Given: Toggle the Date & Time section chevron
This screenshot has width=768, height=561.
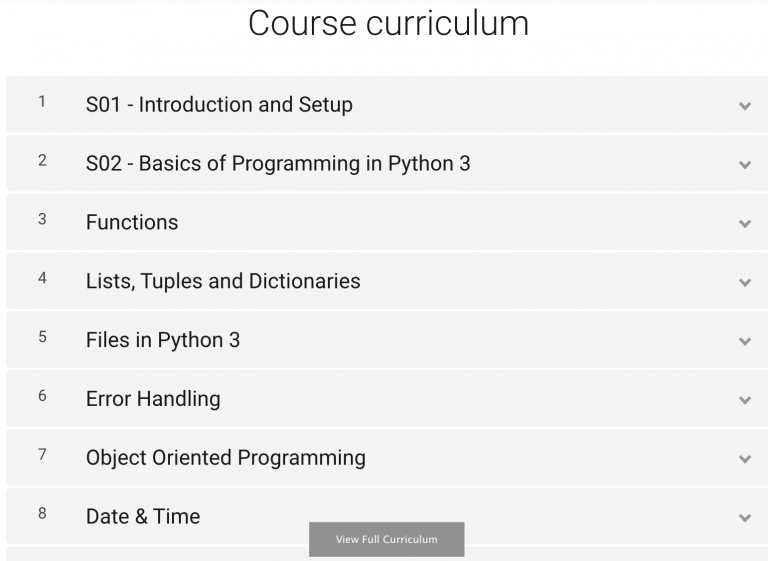Looking at the screenshot, I should [745, 518].
